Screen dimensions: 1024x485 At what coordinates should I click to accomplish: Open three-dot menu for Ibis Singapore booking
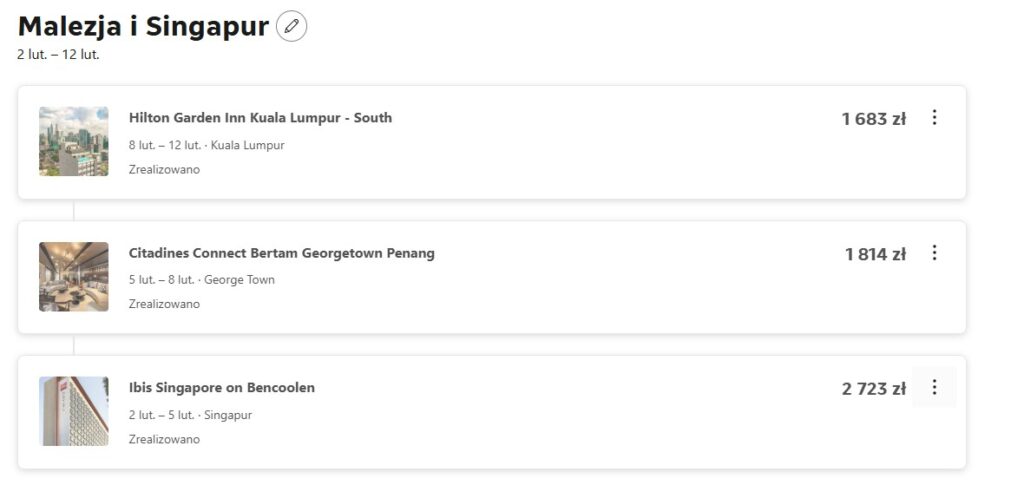[934, 387]
